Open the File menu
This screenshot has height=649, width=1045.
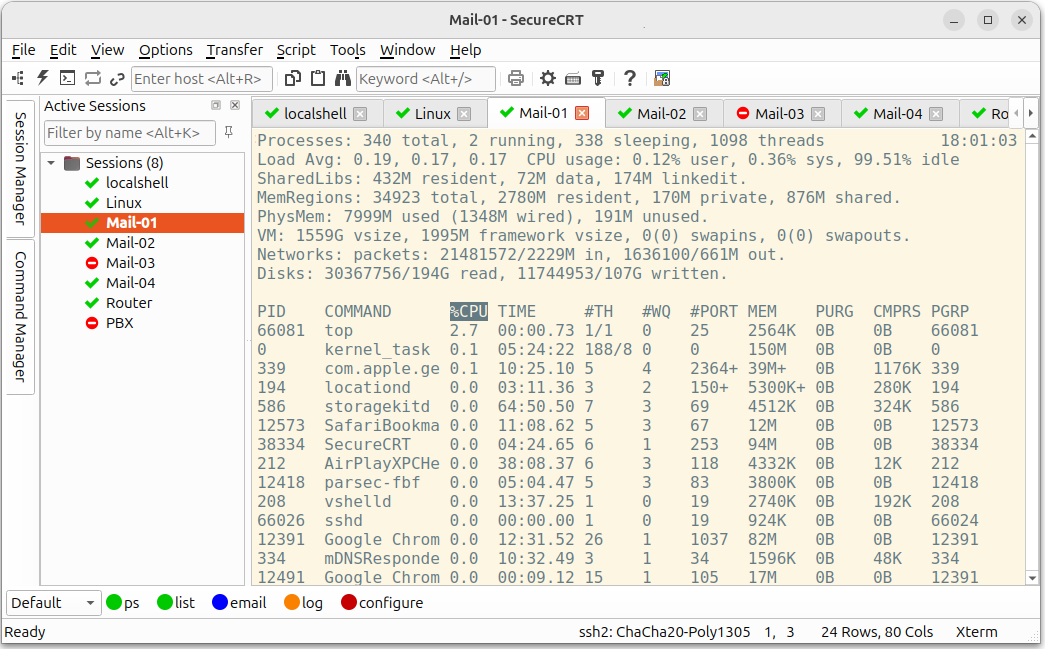click(x=23, y=50)
